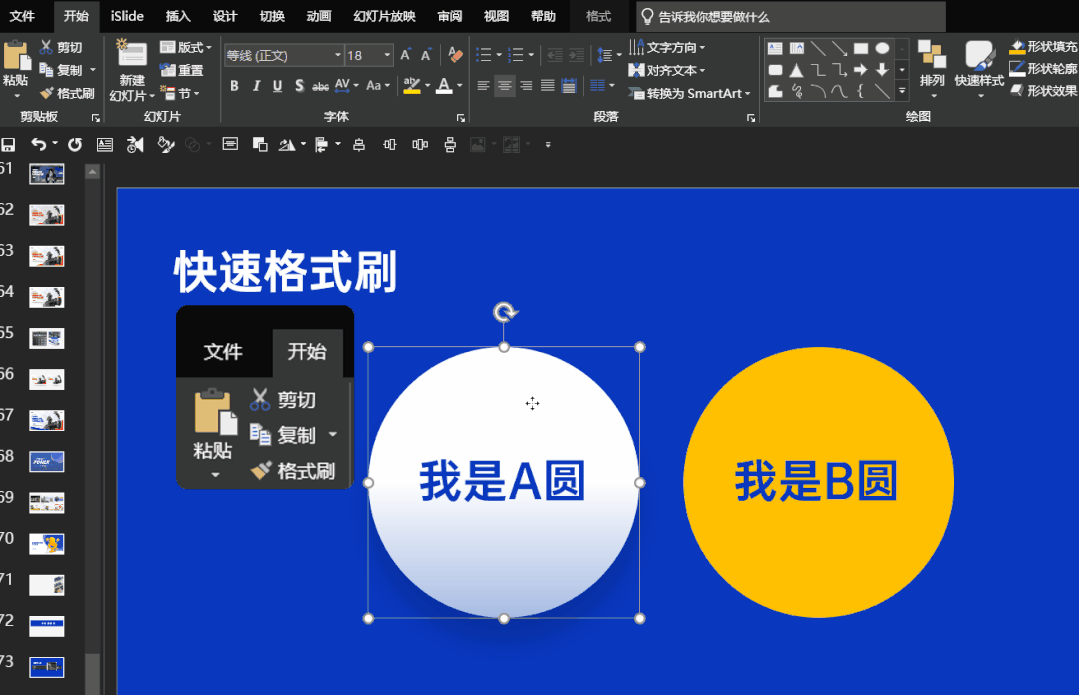Select slide 61 thumbnail
Image resolution: width=1079 pixels, height=695 pixels.
tap(47, 174)
